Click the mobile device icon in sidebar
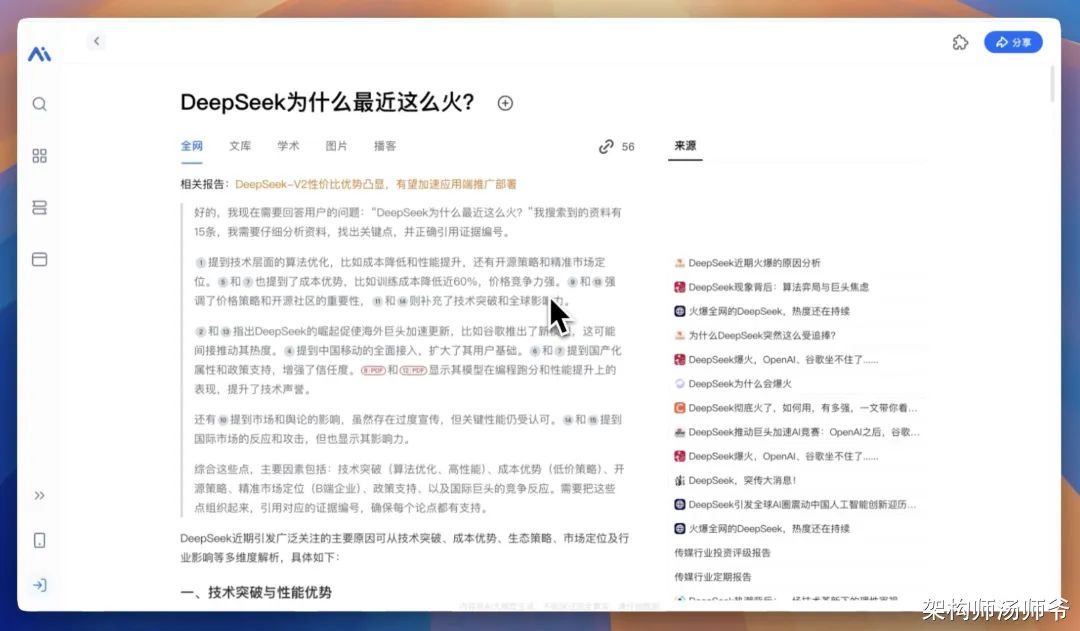This screenshot has width=1080, height=631. [40, 541]
